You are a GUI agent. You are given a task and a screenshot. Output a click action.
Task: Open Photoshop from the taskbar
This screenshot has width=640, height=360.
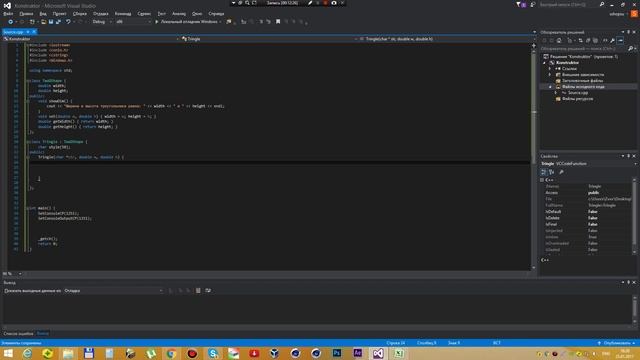click(x=337, y=353)
